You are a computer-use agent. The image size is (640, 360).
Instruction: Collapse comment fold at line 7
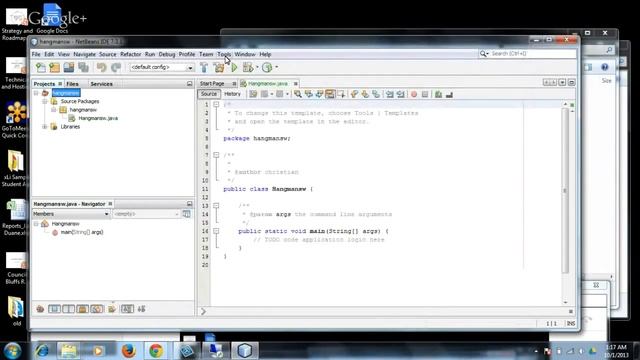pyautogui.click(x=216, y=155)
